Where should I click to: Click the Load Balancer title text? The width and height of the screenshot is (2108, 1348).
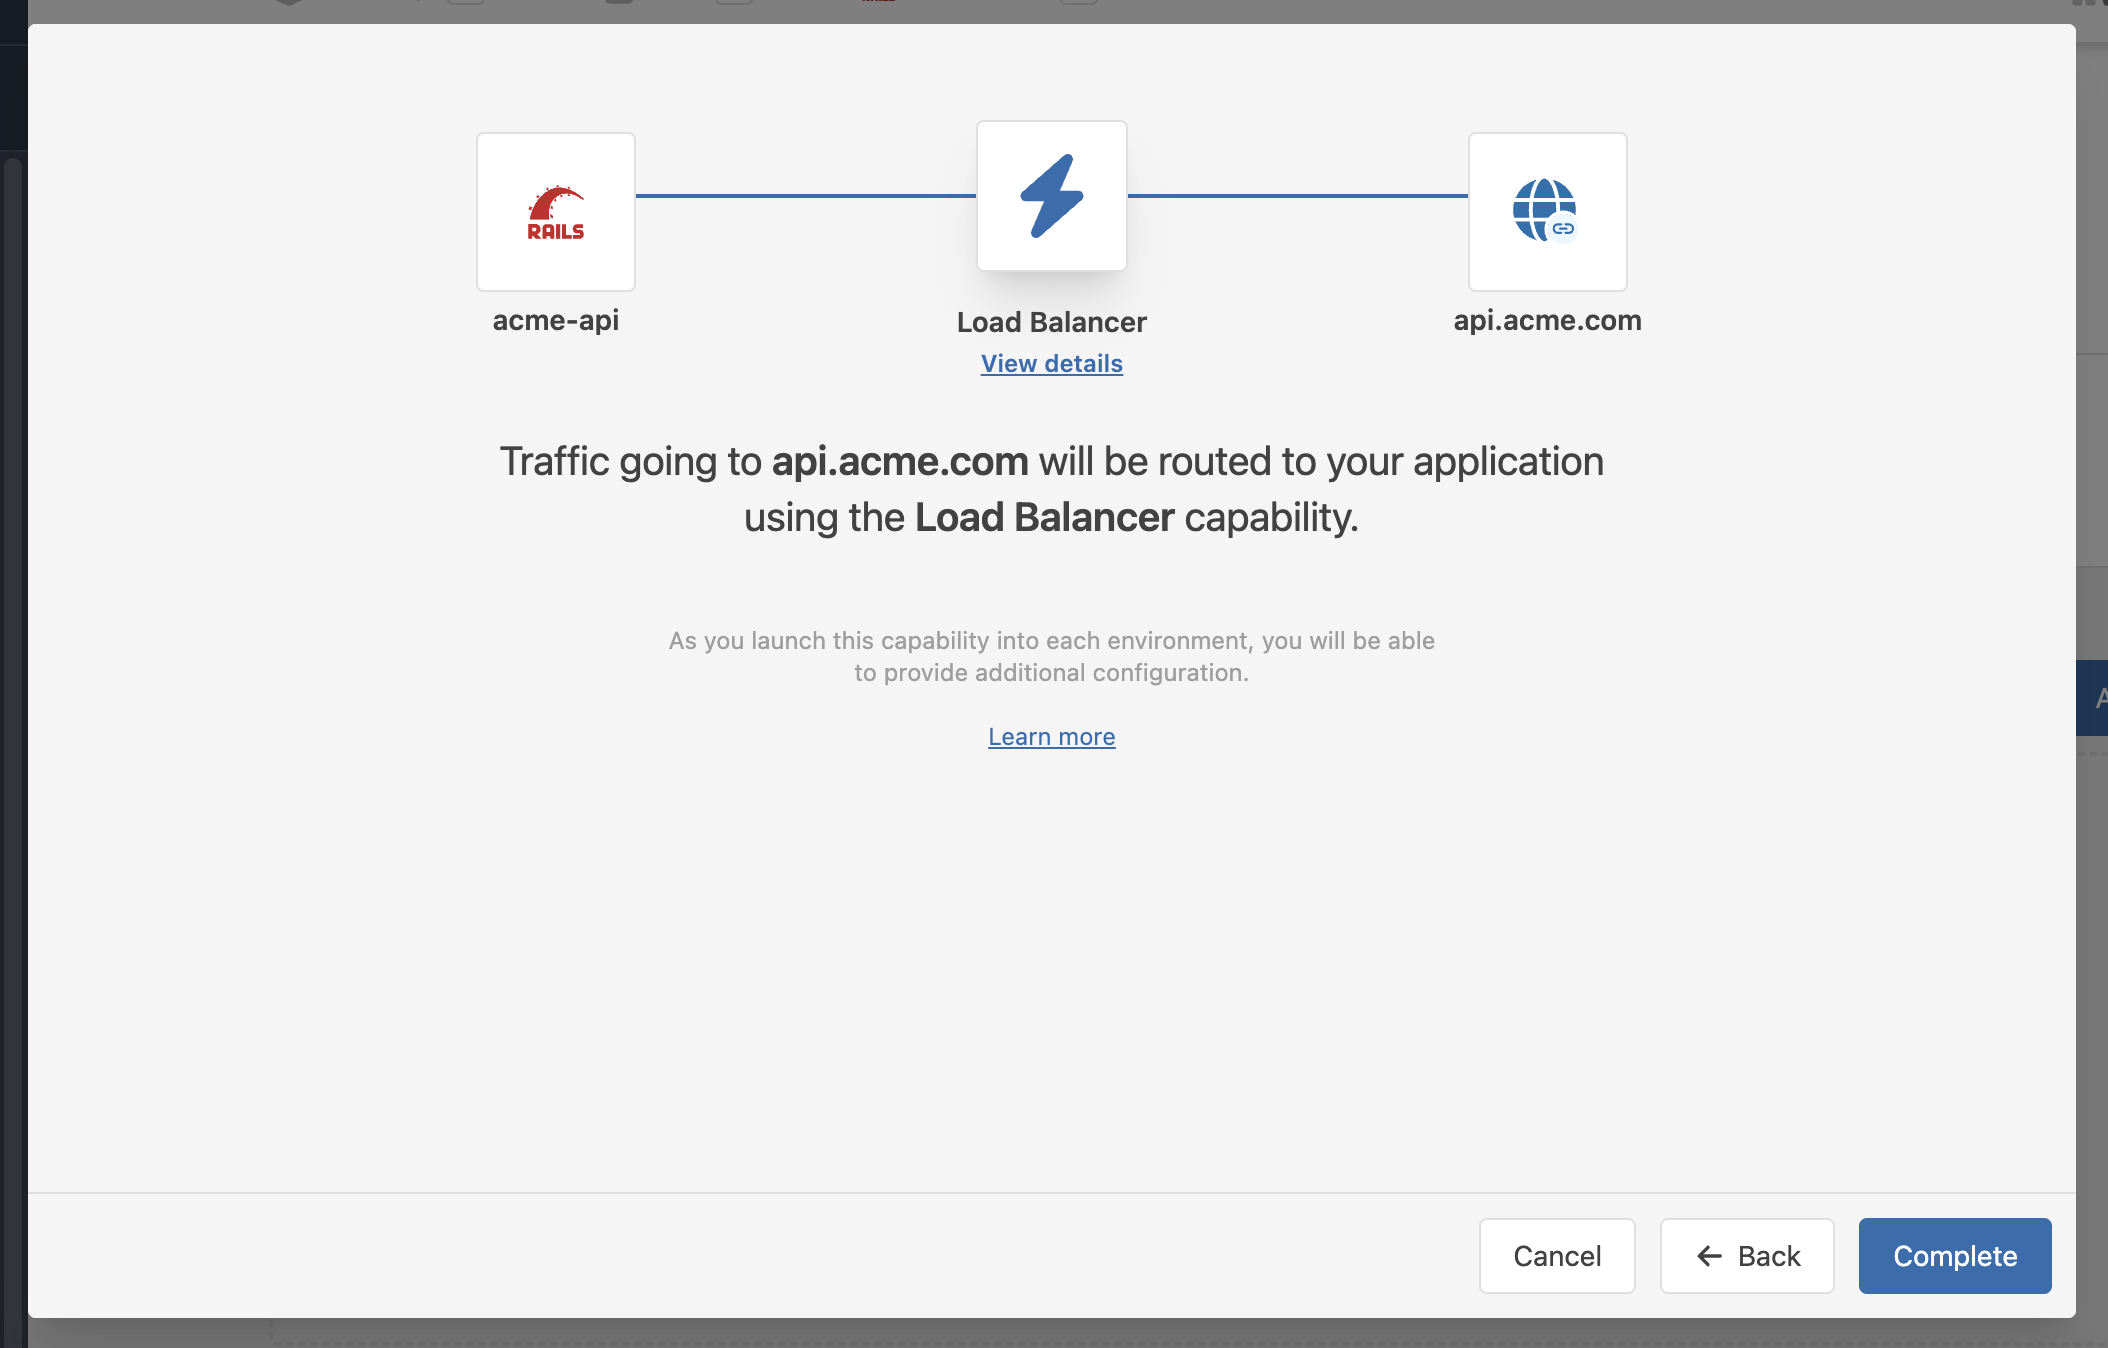point(1051,322)
